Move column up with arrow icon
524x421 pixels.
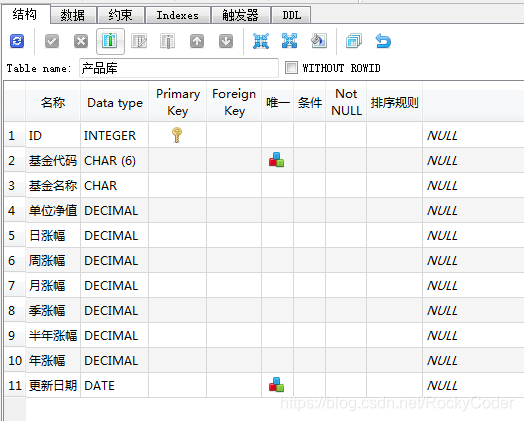[197, 41]
